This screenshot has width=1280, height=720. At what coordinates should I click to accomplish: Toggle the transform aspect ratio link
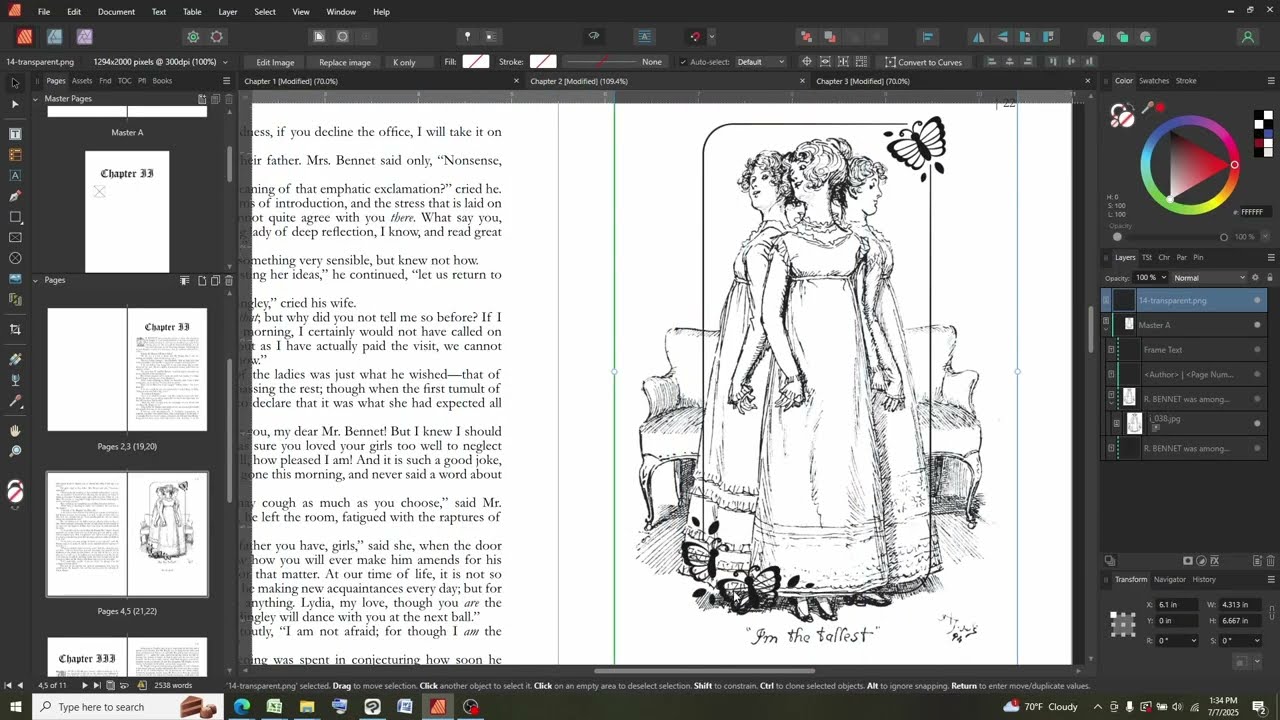tap(1272, 612)
